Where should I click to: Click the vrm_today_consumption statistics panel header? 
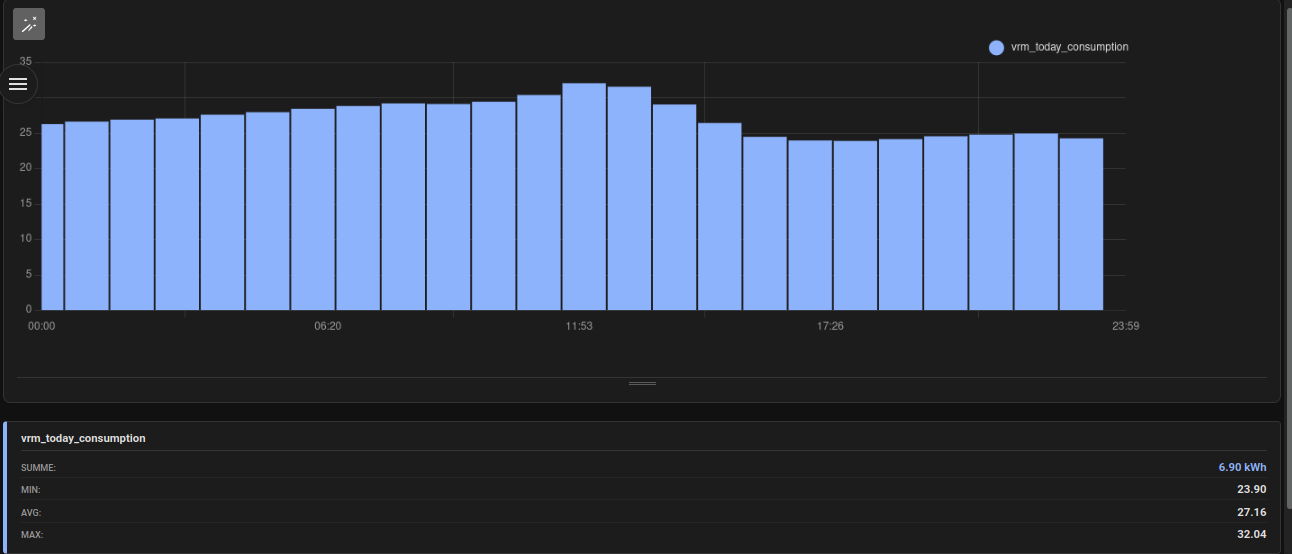tap(83, 438)
